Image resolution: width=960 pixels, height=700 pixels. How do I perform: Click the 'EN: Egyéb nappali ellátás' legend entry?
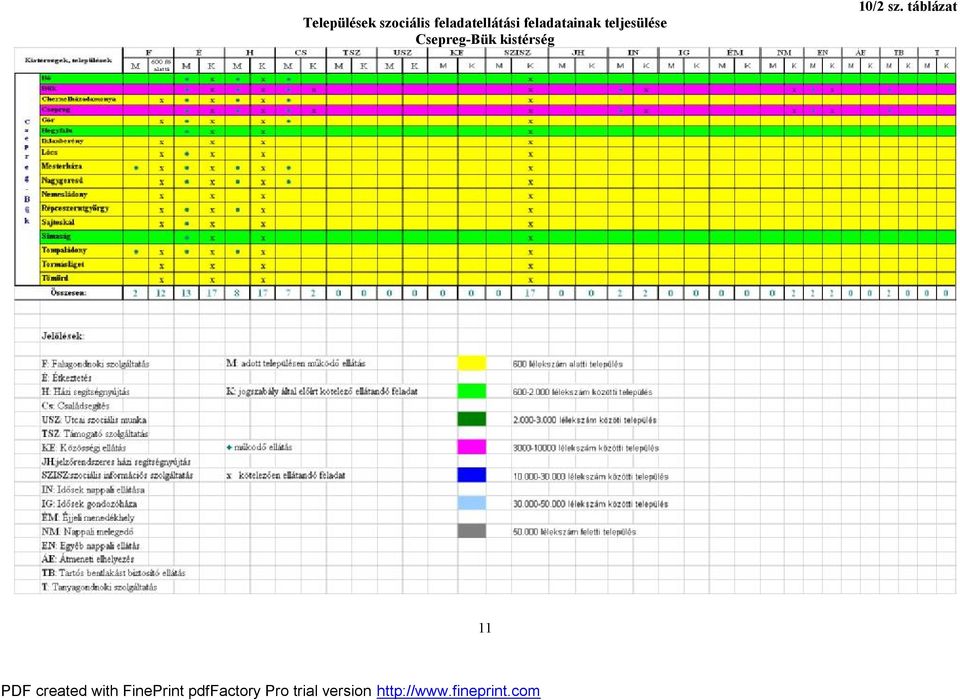tap(90, 546)
